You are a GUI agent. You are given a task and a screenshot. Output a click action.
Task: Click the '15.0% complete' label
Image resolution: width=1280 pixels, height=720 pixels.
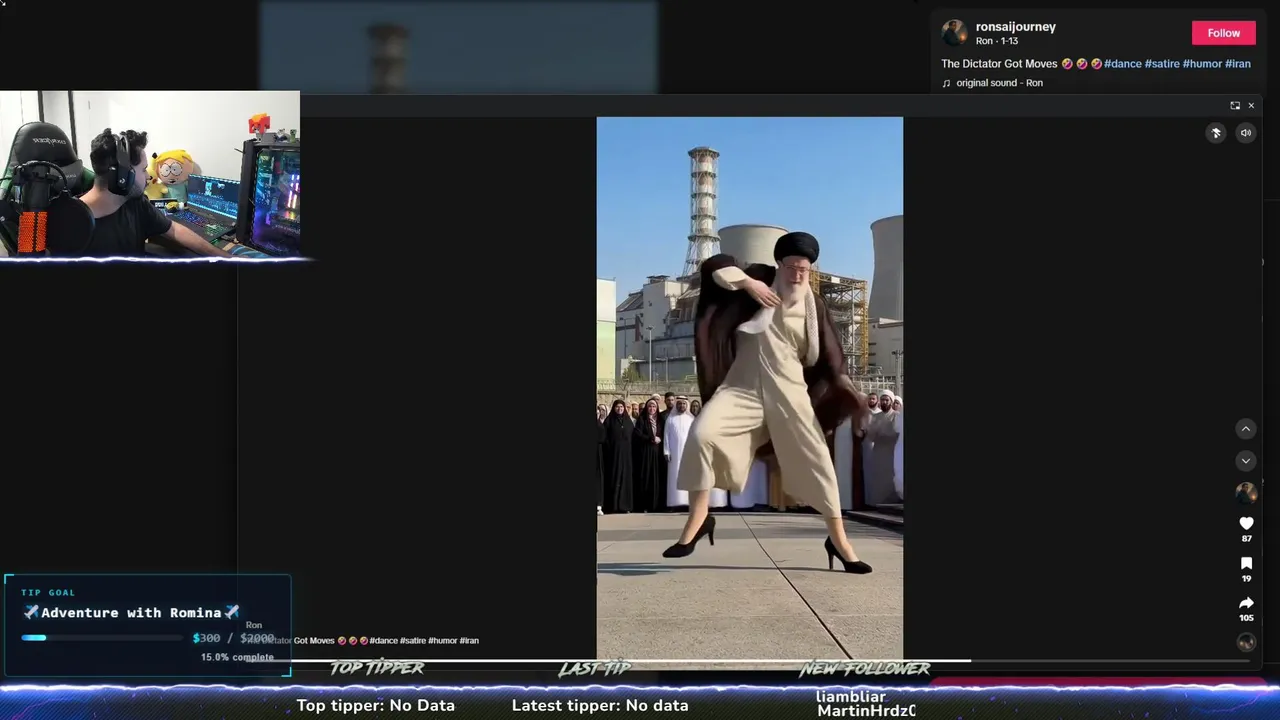[237, 657]
